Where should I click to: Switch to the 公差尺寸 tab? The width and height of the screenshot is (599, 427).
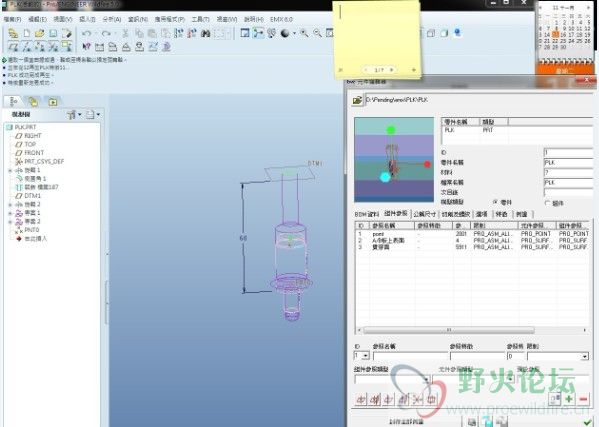coord(424,215)
